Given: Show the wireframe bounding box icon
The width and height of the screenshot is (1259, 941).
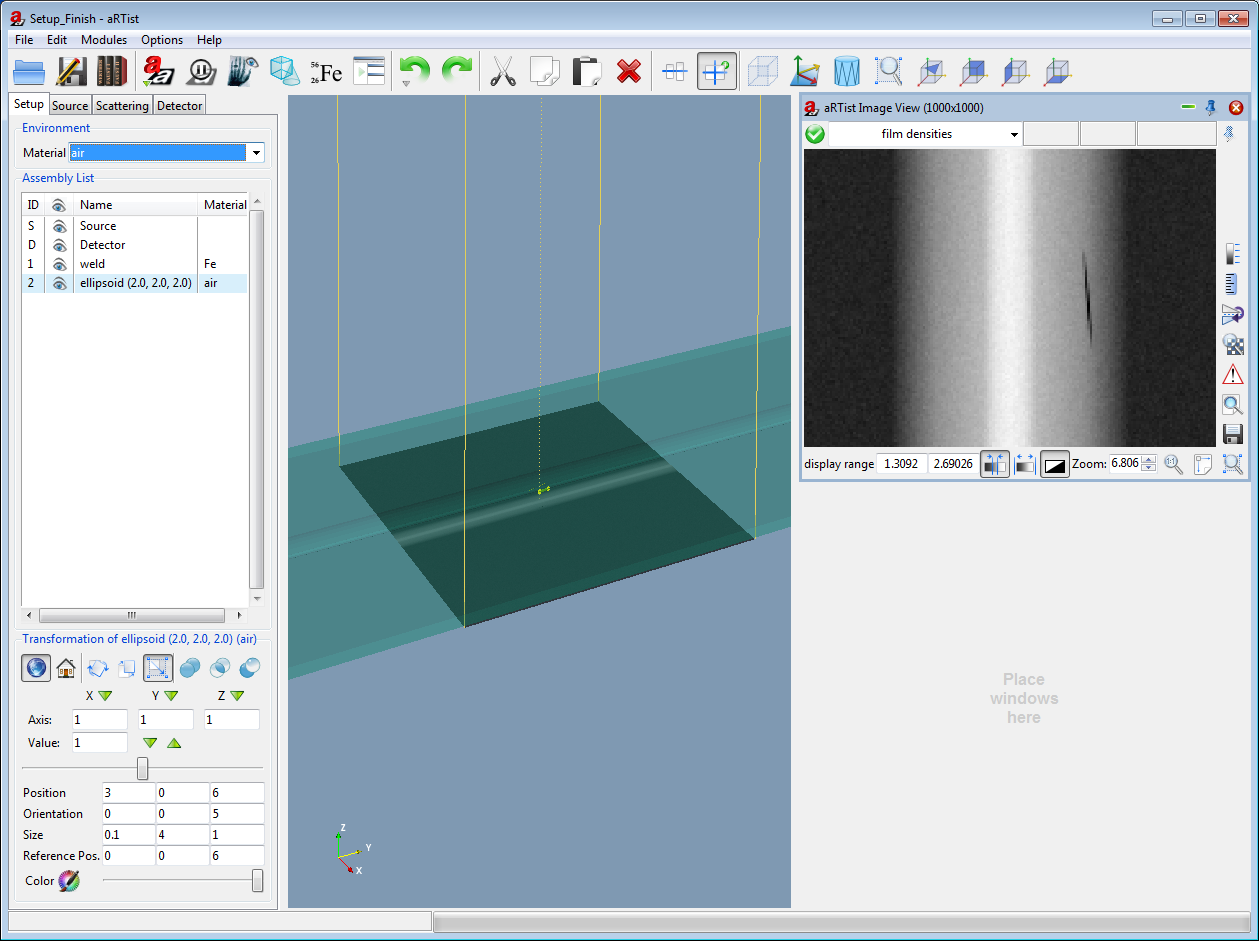Looking at the screenshot, I should point(763,71).
